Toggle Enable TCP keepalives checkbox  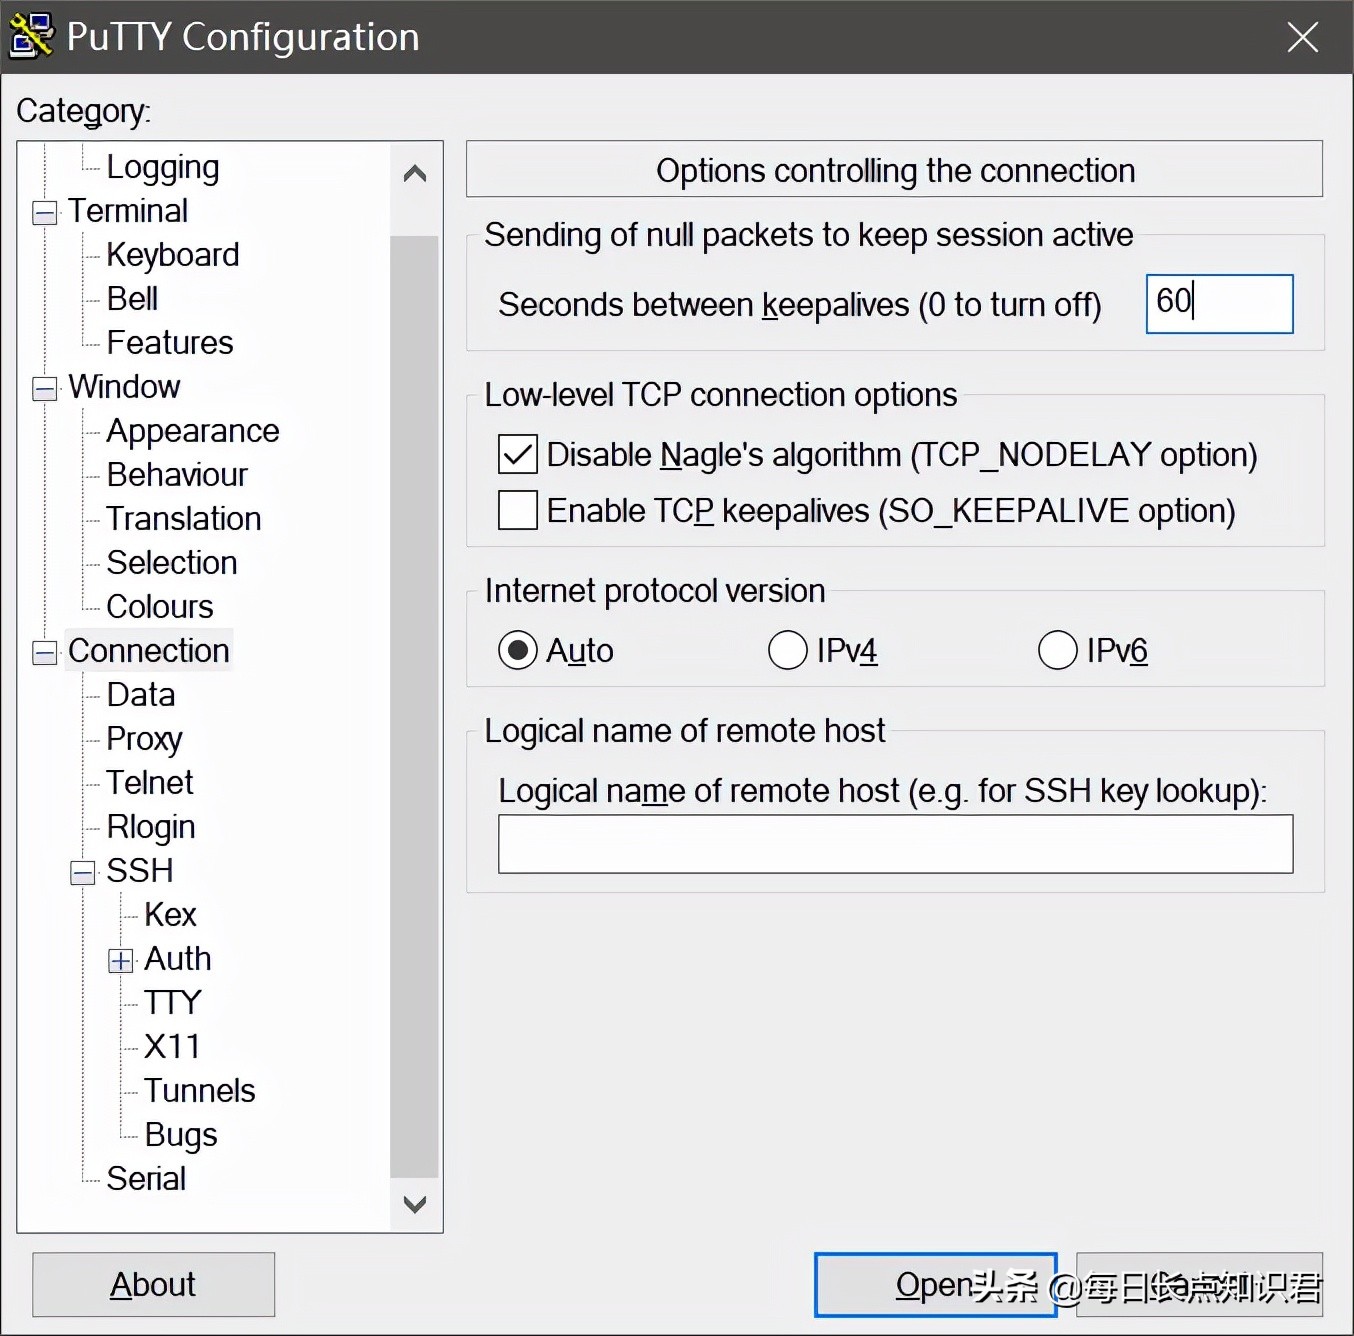click(x=518, y=510)
